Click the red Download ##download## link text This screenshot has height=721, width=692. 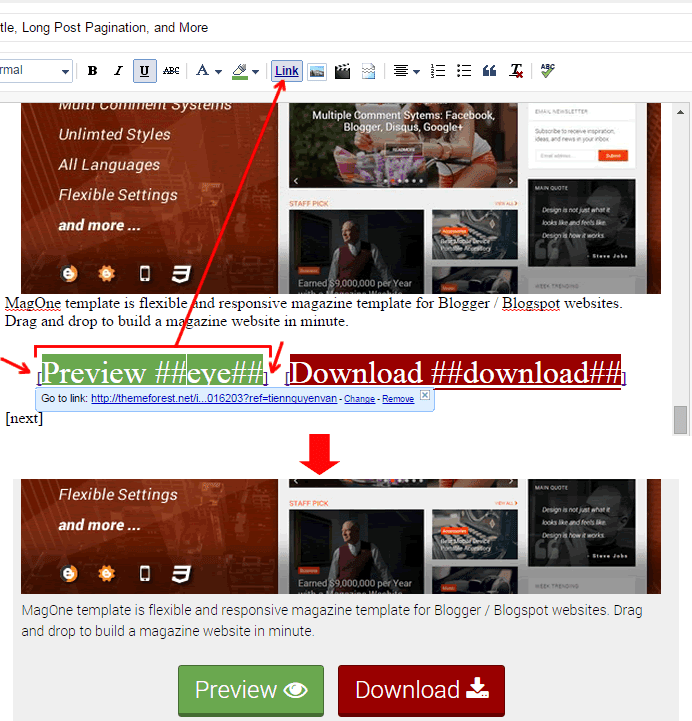455,372
